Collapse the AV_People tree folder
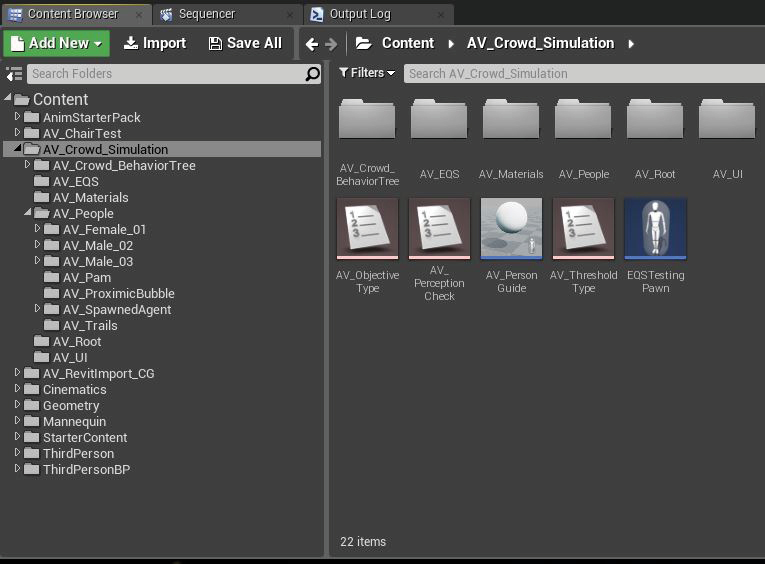This screenshot has width=765, height=564. click(x=28, y=212)
